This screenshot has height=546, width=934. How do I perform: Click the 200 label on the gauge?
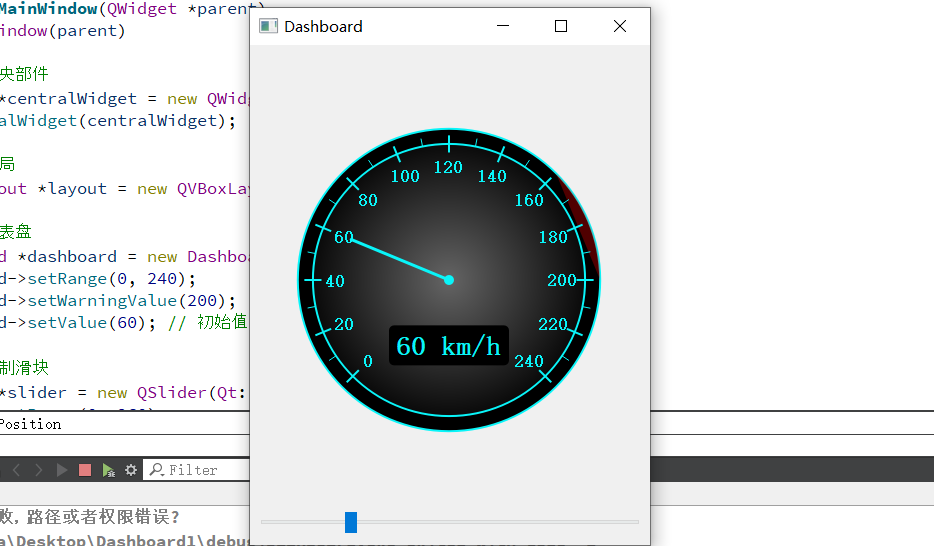562,280
